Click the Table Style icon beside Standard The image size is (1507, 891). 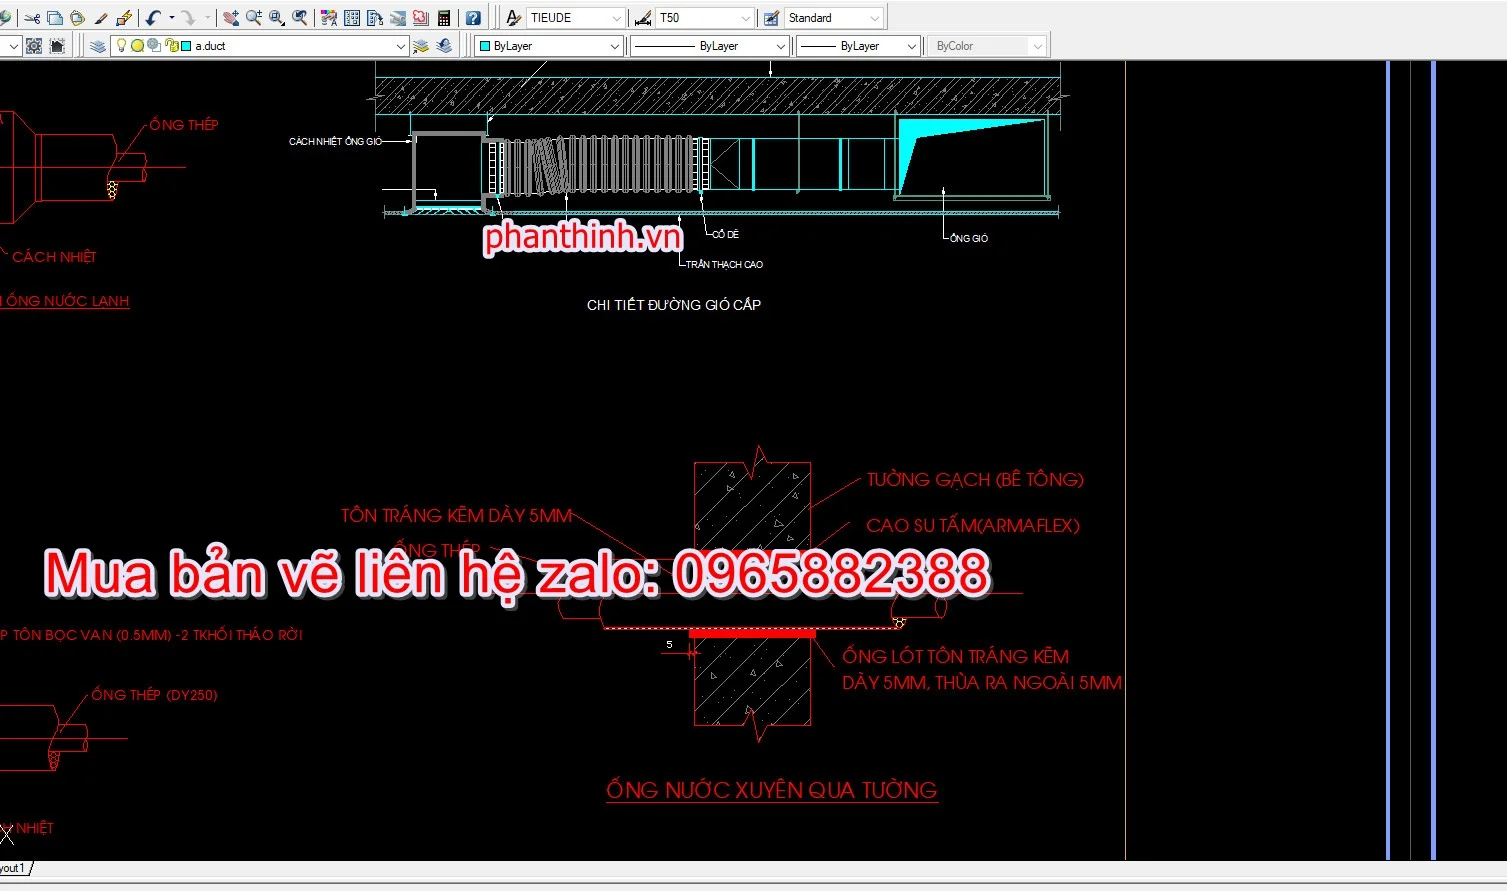772,18
